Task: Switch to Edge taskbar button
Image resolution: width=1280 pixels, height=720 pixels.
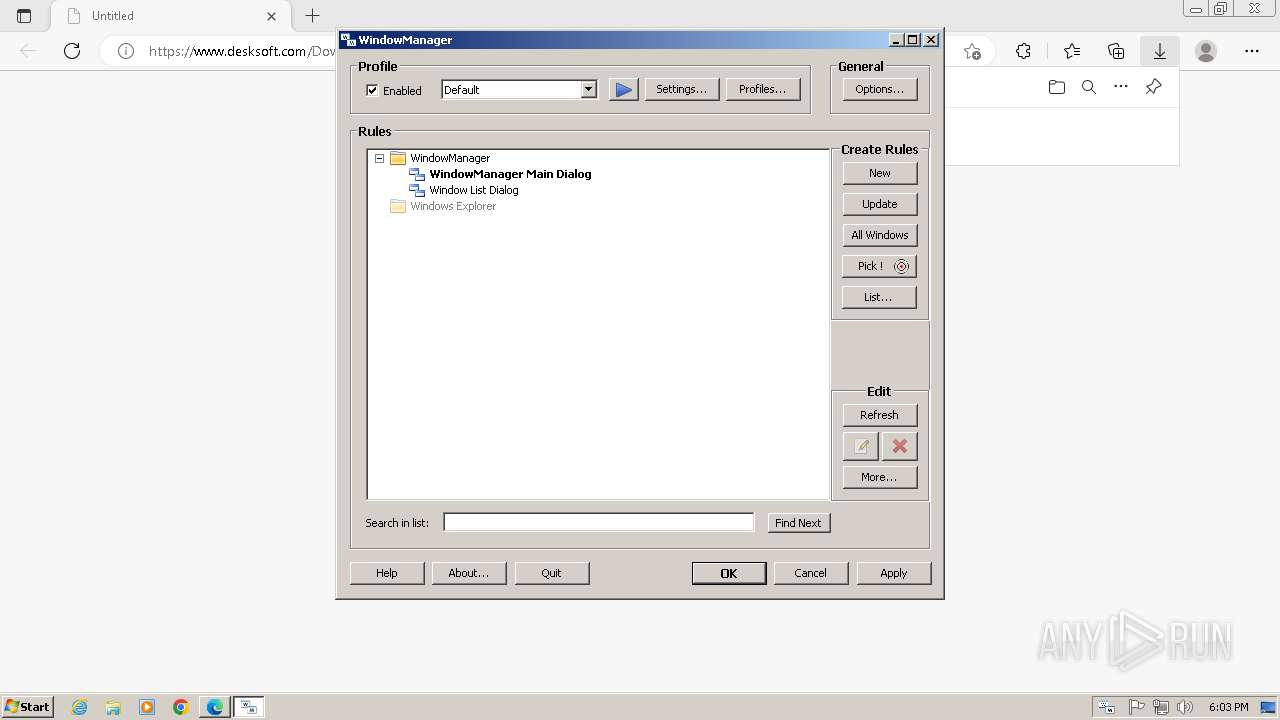Action: [x=215, y=707]
